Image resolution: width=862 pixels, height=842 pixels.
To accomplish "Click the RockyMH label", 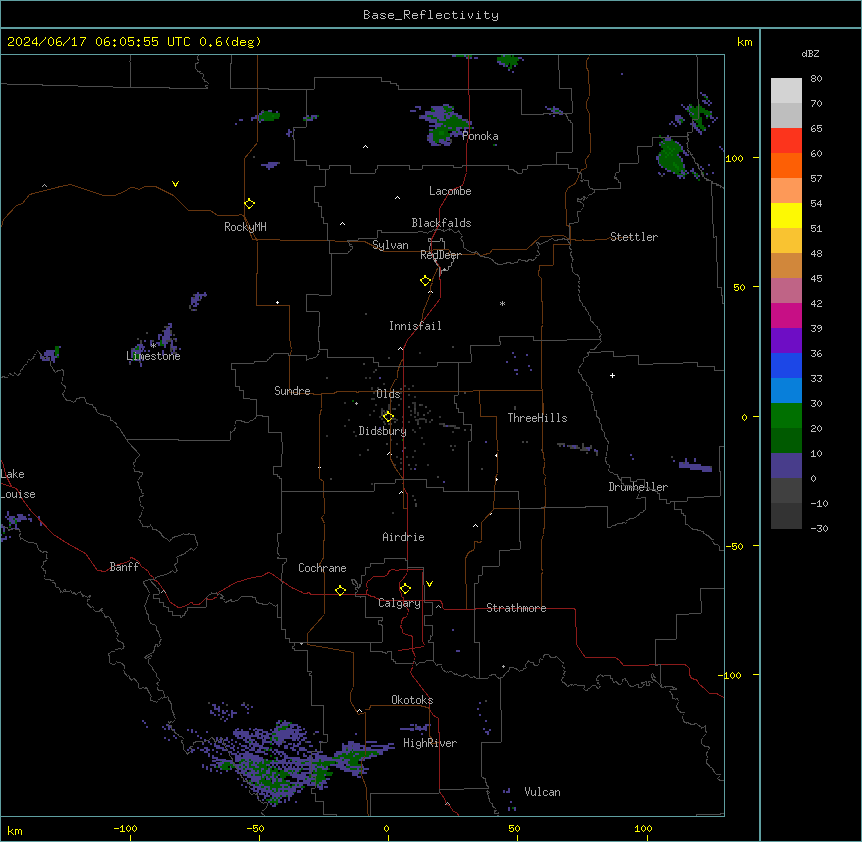I will [x=245, y=227].
